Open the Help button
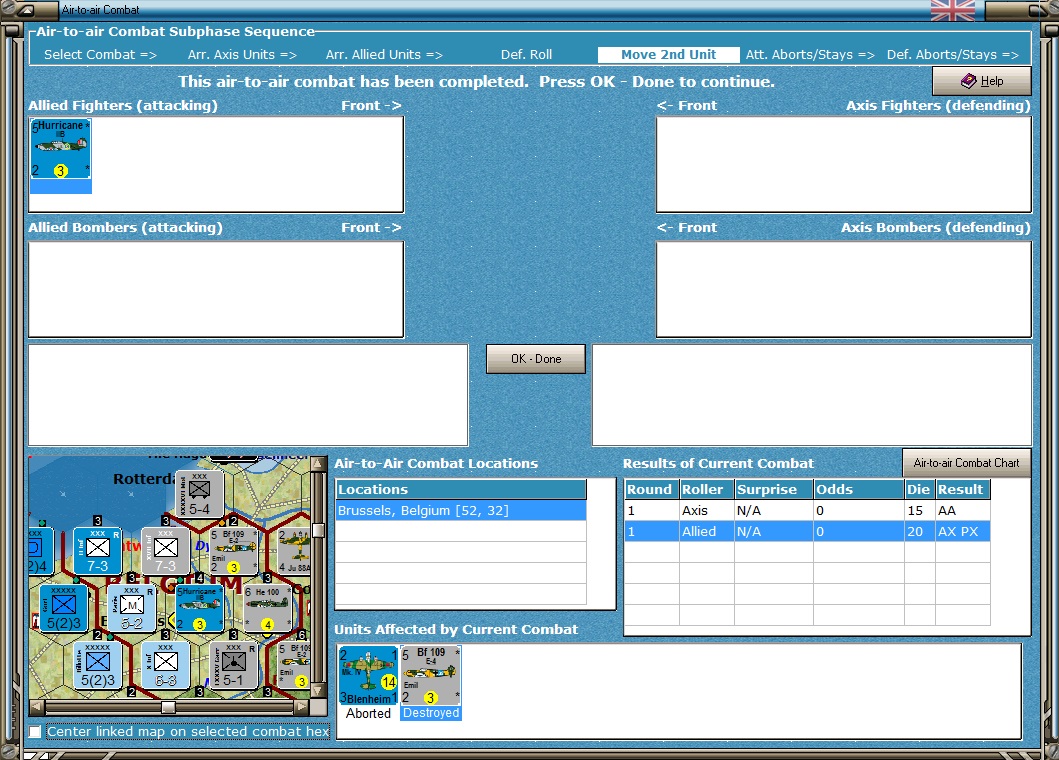Viewport: 1059px width, 760px height. click(981, 81)
